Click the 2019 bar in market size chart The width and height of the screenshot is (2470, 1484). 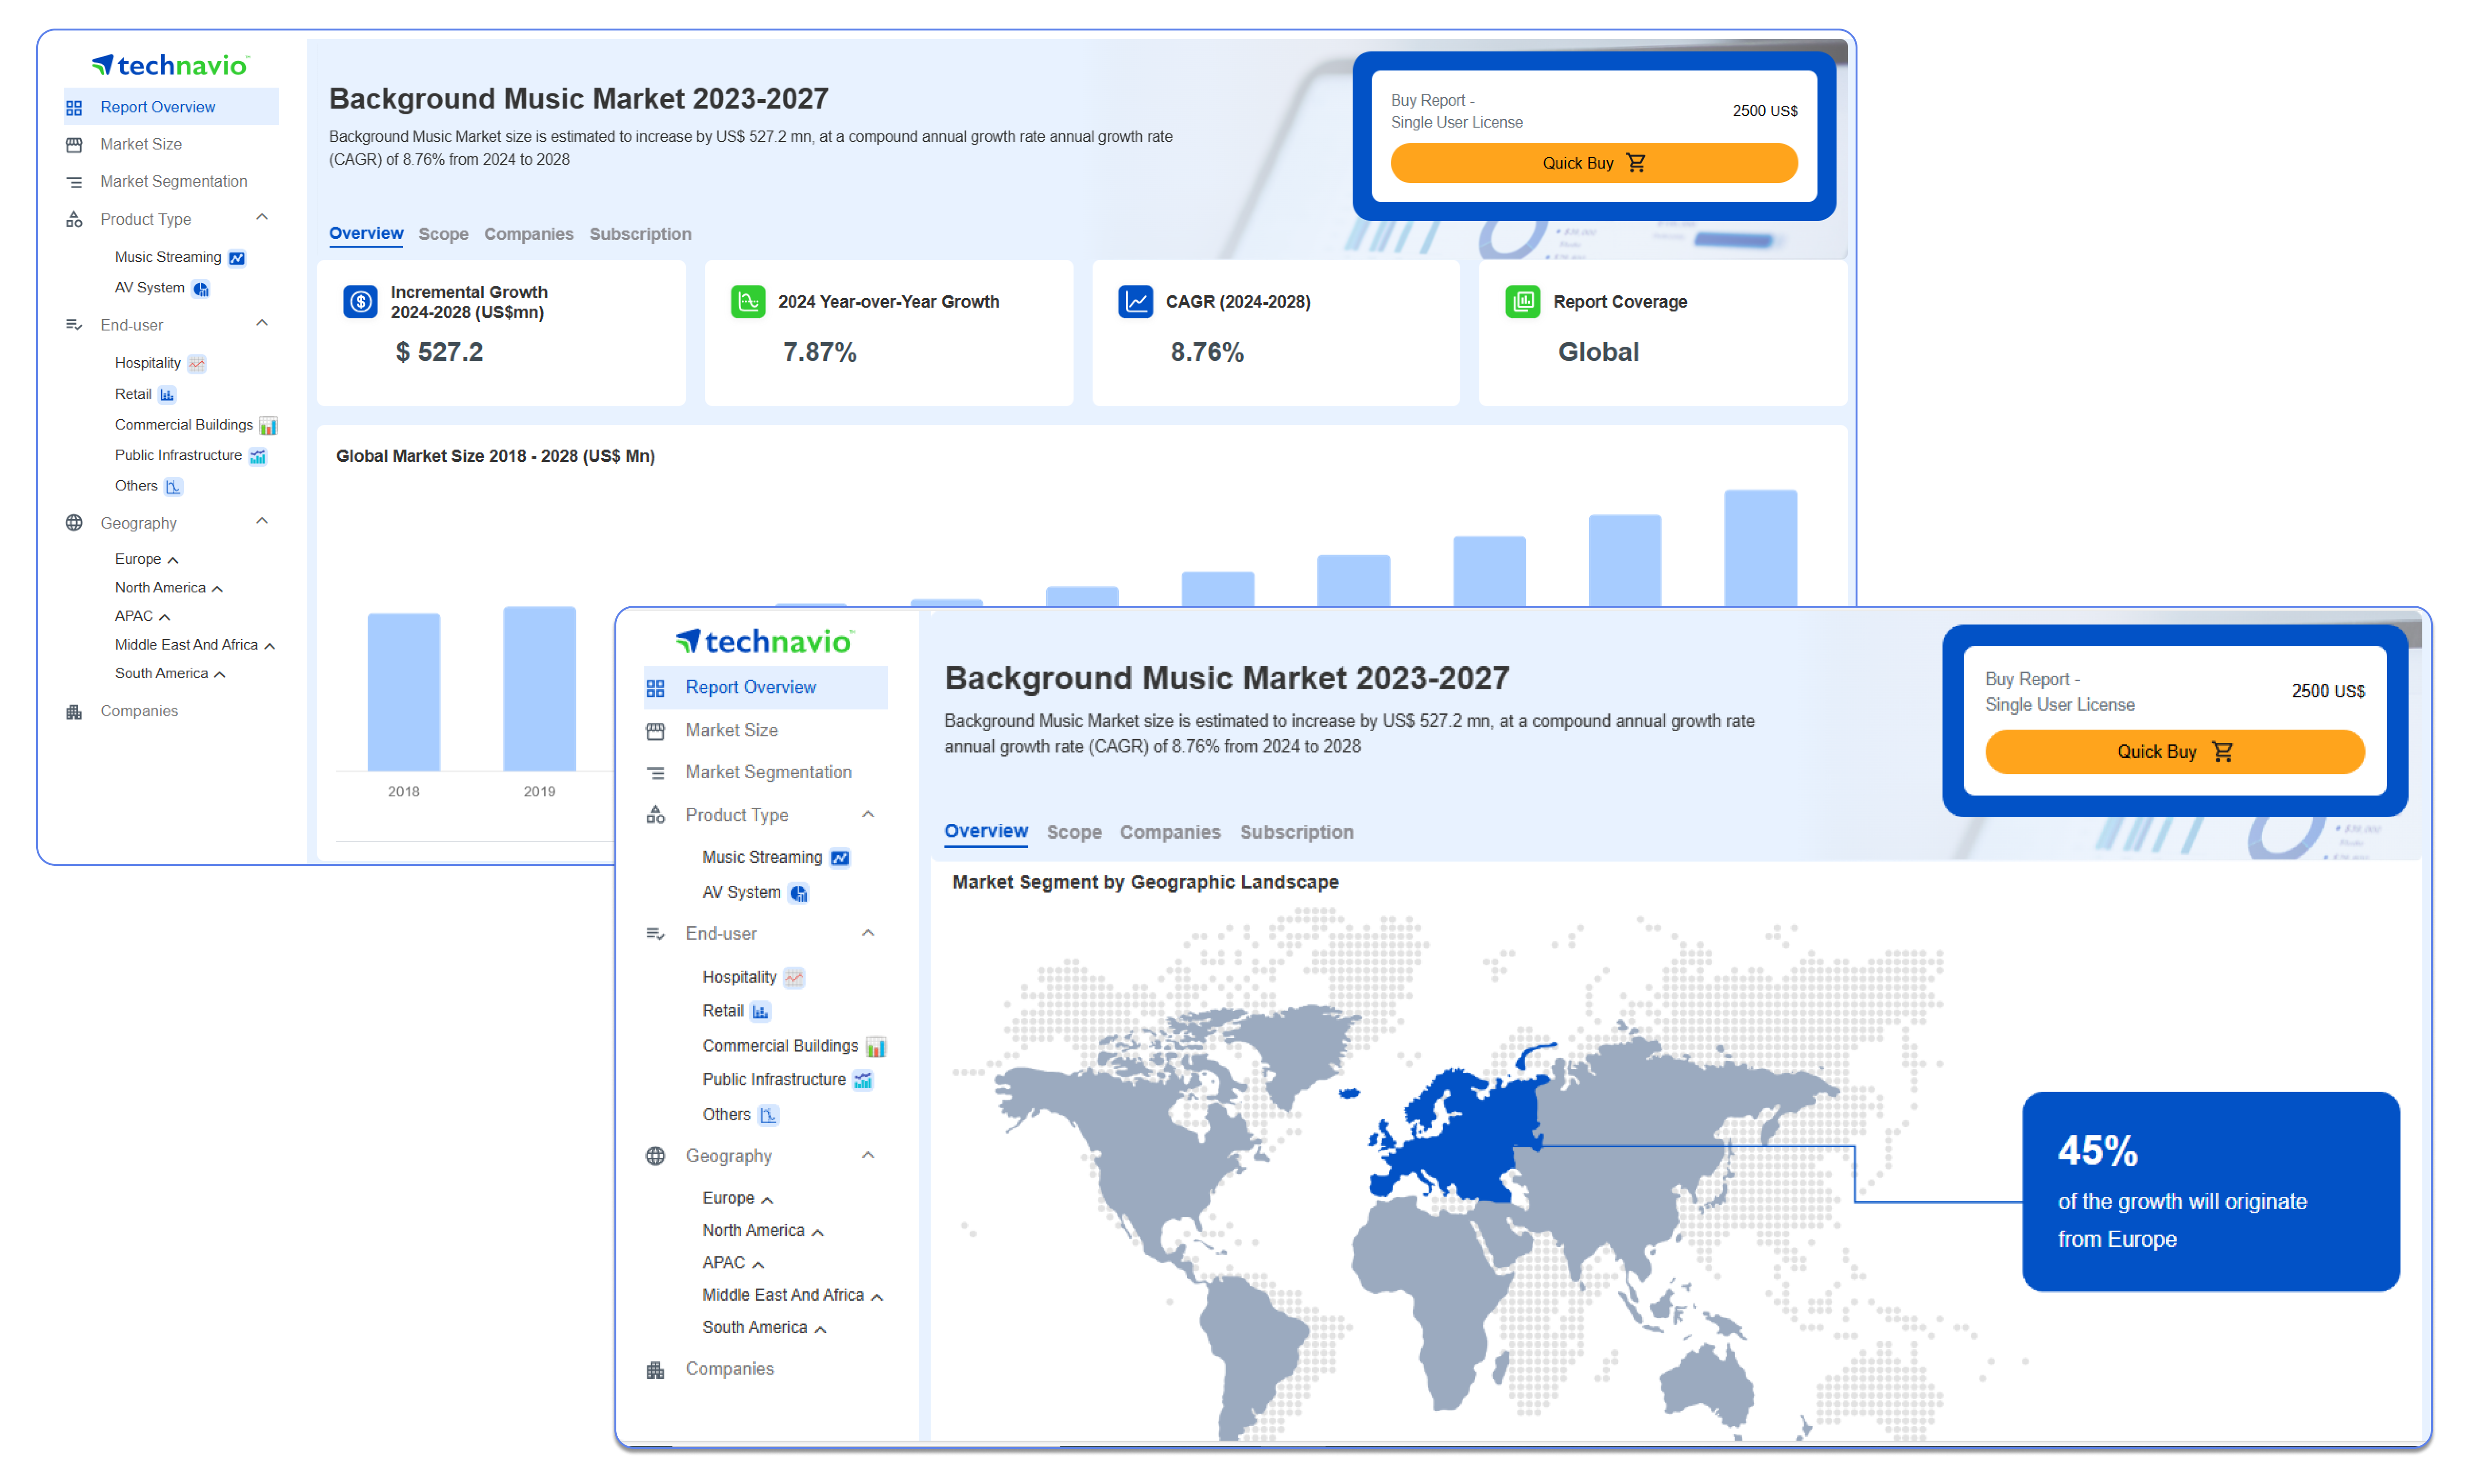pos(539,689)
